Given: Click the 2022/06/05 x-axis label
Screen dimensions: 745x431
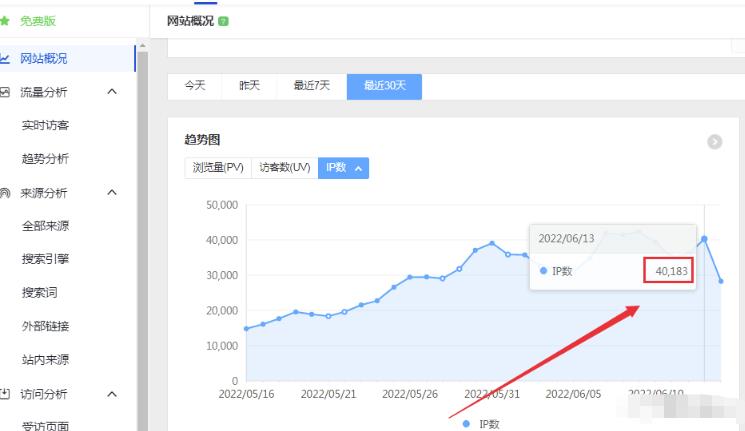Looking at the screenshot, I should tap(573, 394).
